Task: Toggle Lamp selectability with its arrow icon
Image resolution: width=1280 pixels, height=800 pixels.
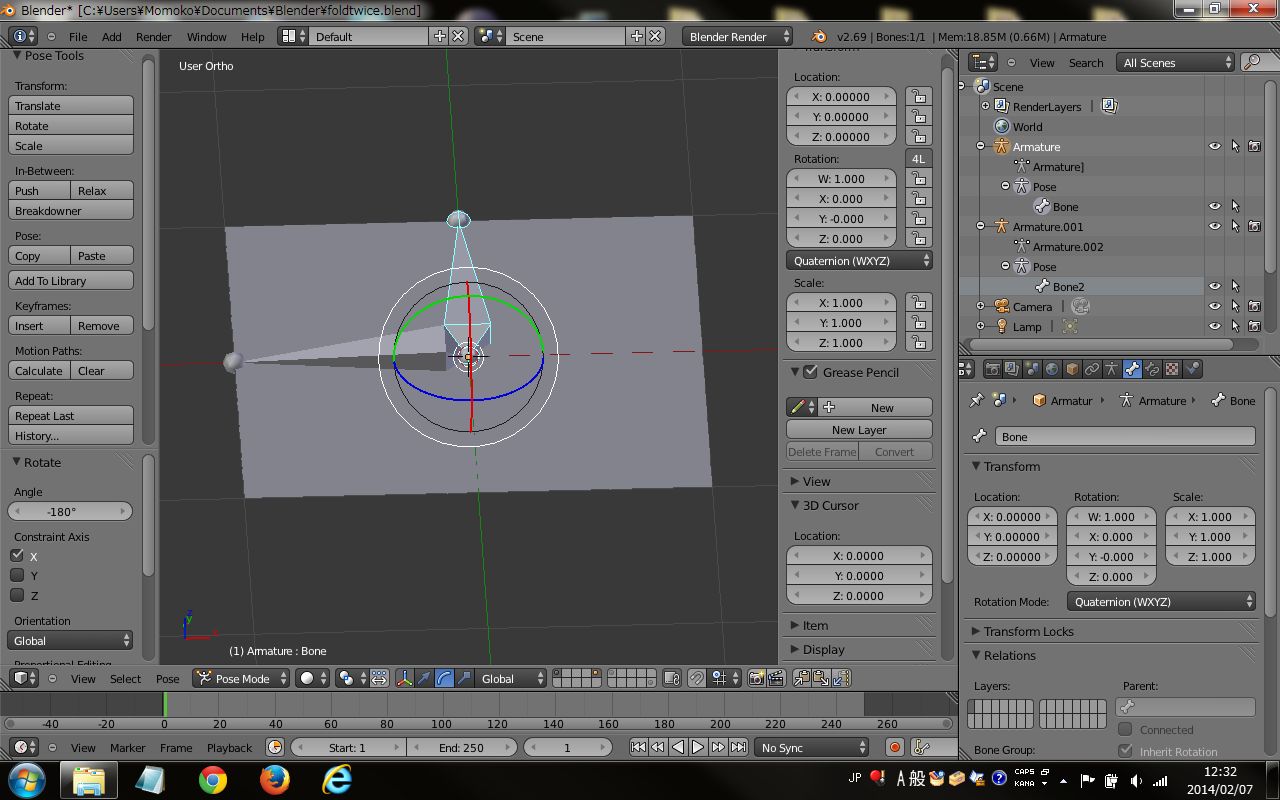Action: [1235, 326]
